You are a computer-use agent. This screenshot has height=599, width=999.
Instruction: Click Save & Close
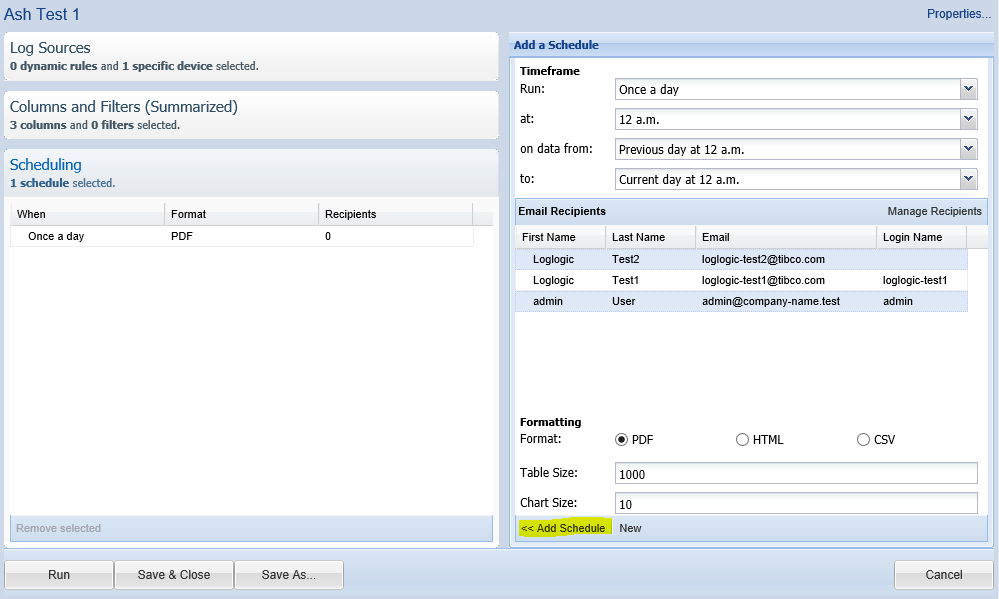(174, 575)
